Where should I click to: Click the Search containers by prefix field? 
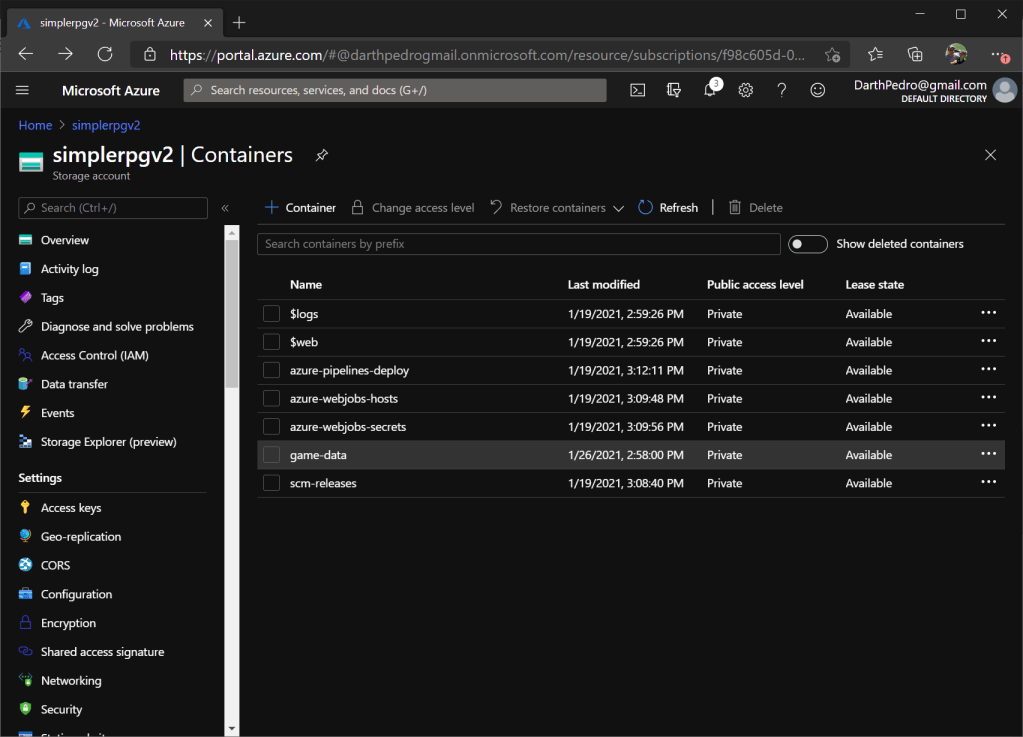pyautogui.click(x=518, y=244)
